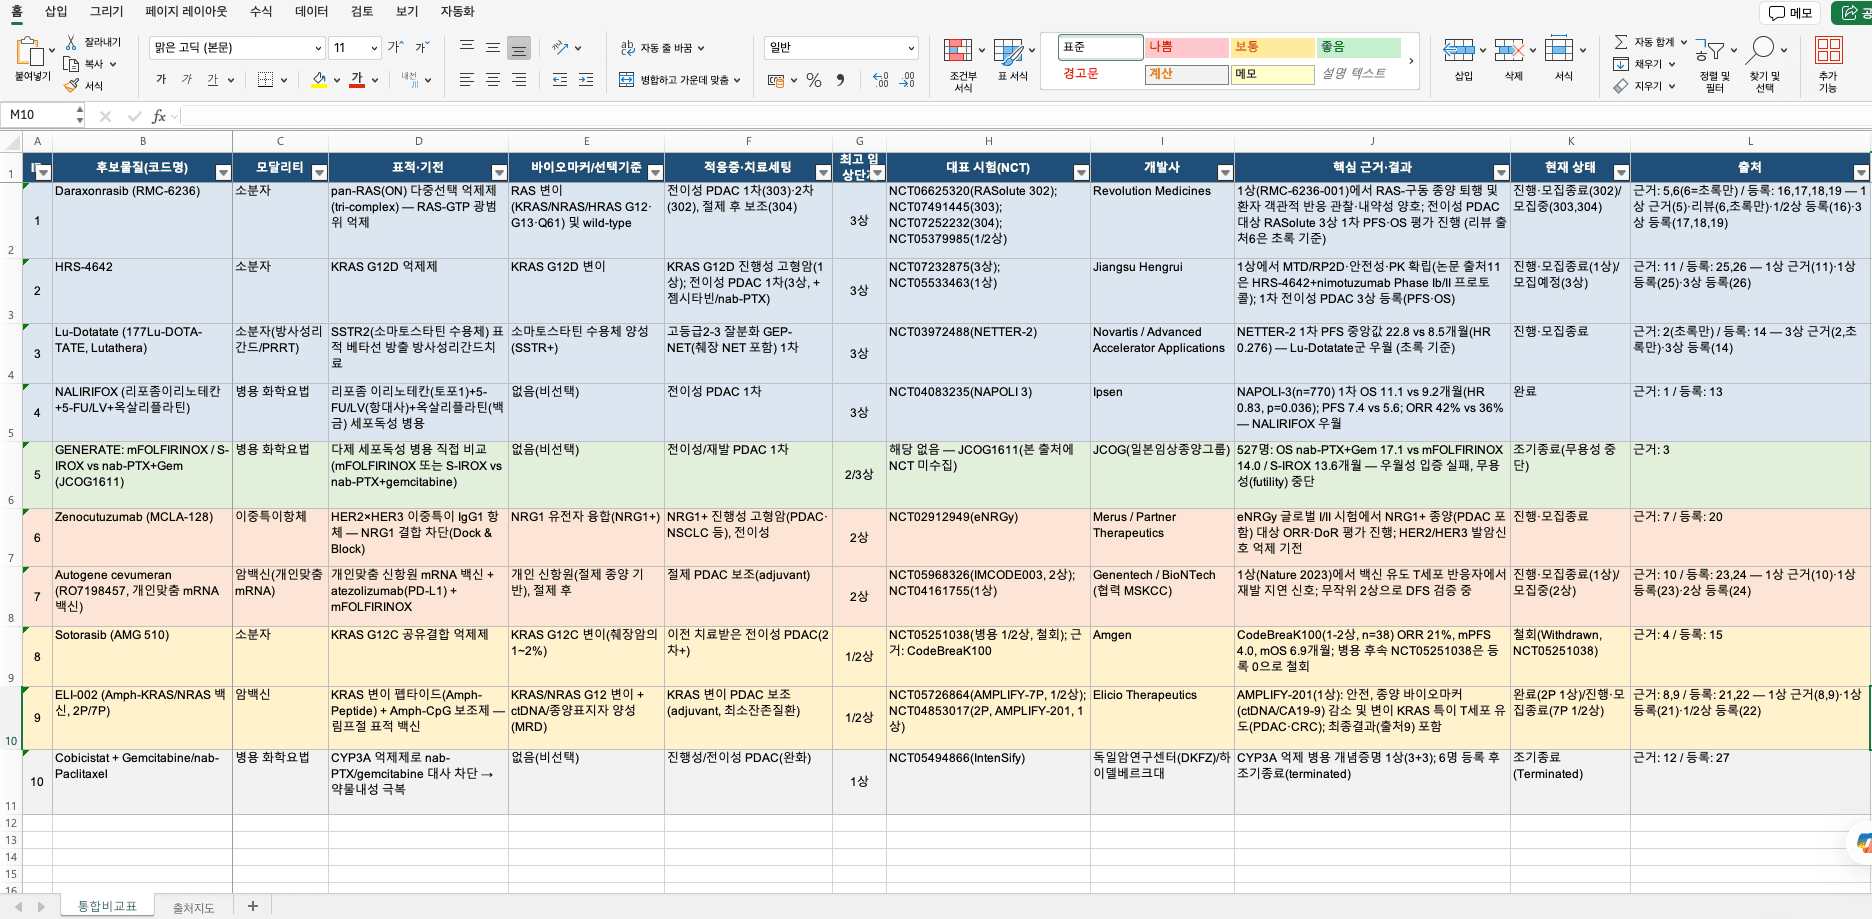Screen dimensions: 1872x919
Task: Align text right in the cell
Action: click(x=519, y=80)
